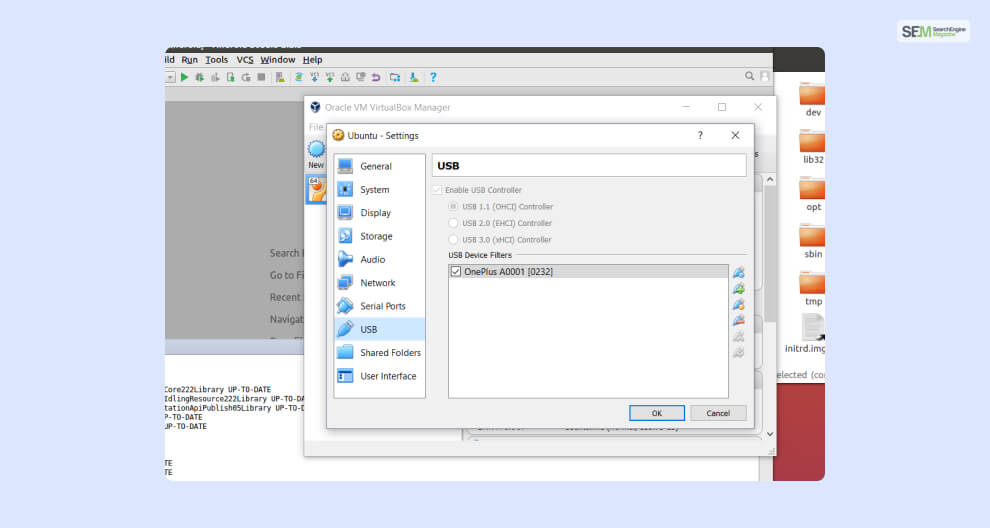Open the Run menu
The width and height of the screenshot is (990, 528).
click(189, 60)
